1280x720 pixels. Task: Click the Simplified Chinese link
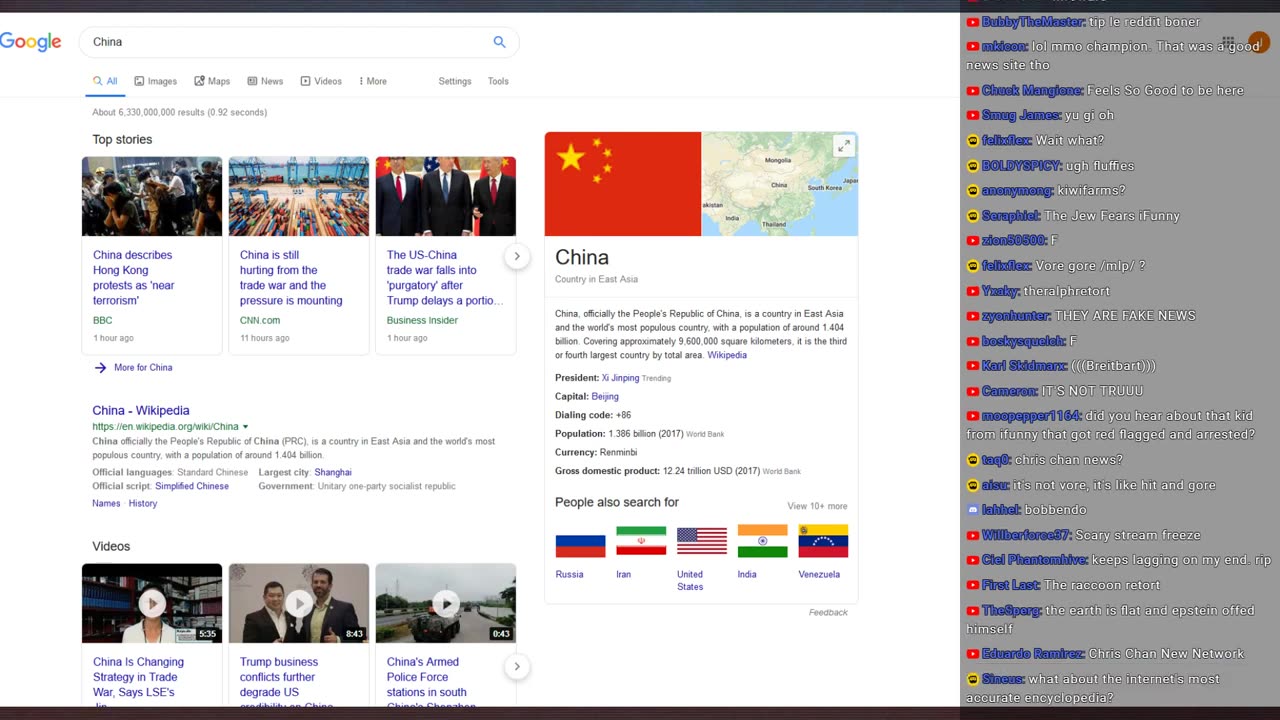192,486
